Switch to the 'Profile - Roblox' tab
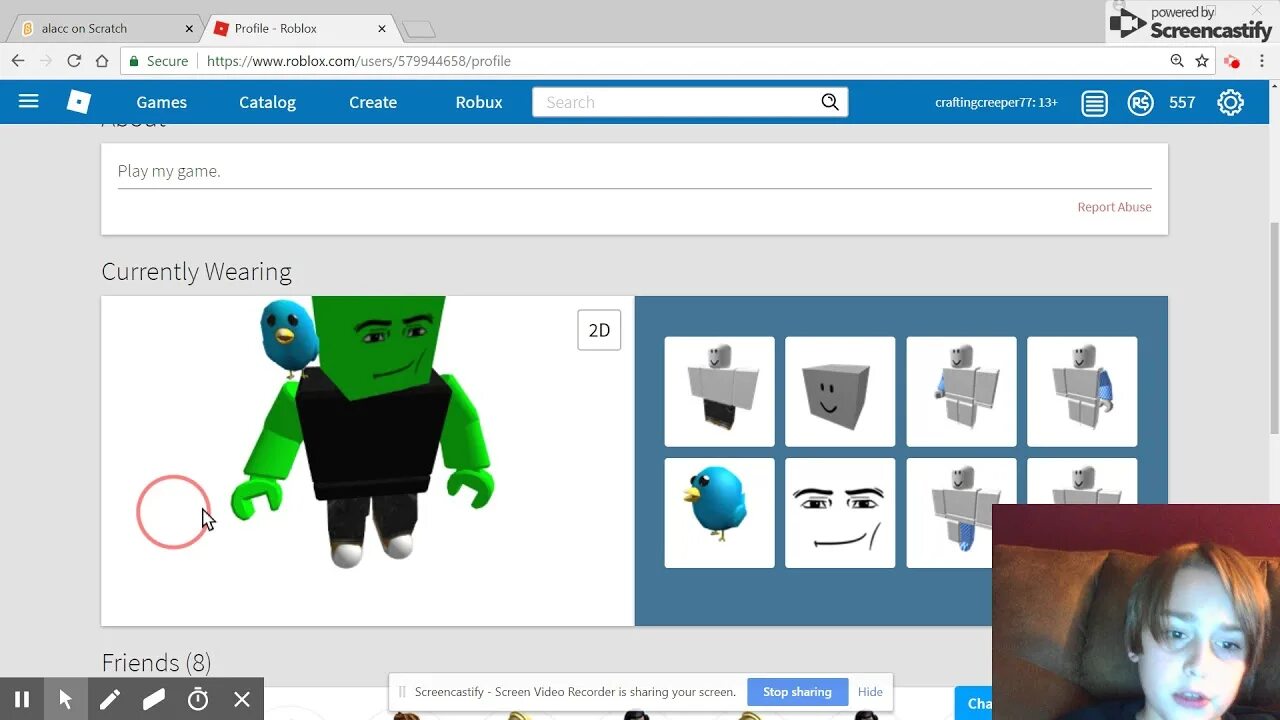The height and width of the screenshot is (720, 1280). click(x=299, y=28)
